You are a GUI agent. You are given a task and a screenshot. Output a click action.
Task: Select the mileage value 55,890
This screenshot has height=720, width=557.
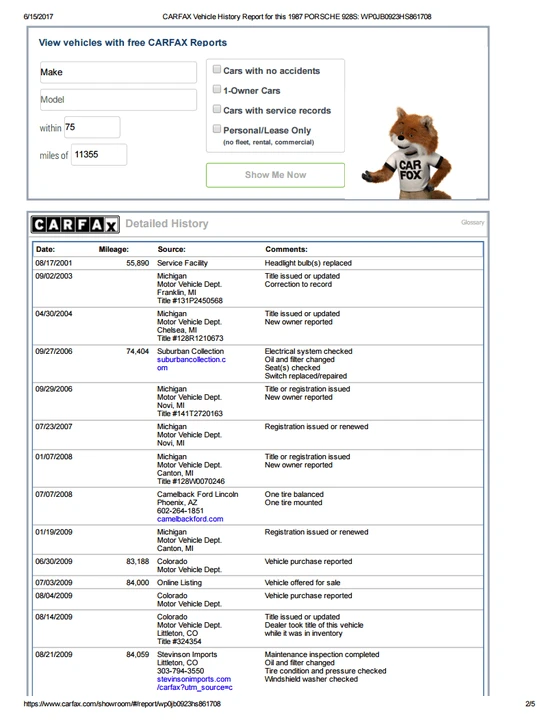tap(138, 263)
